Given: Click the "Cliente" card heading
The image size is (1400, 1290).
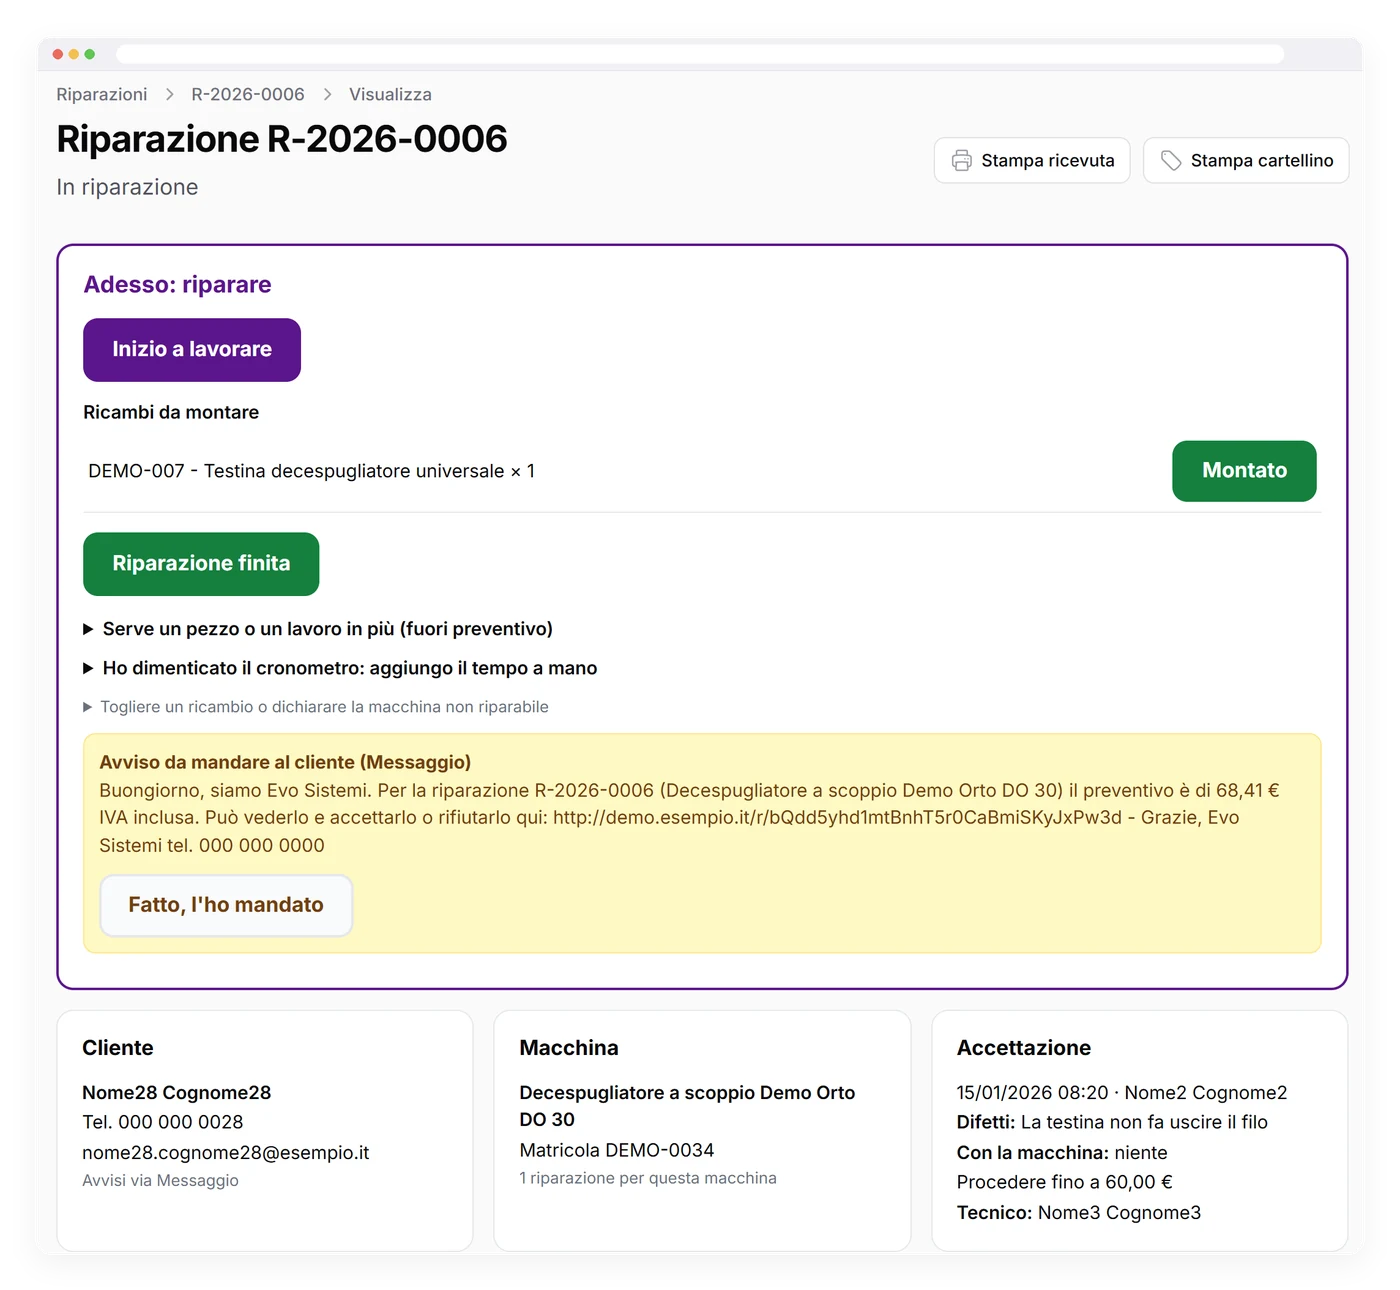Looking at the screenshot, I should point(118,1048).
